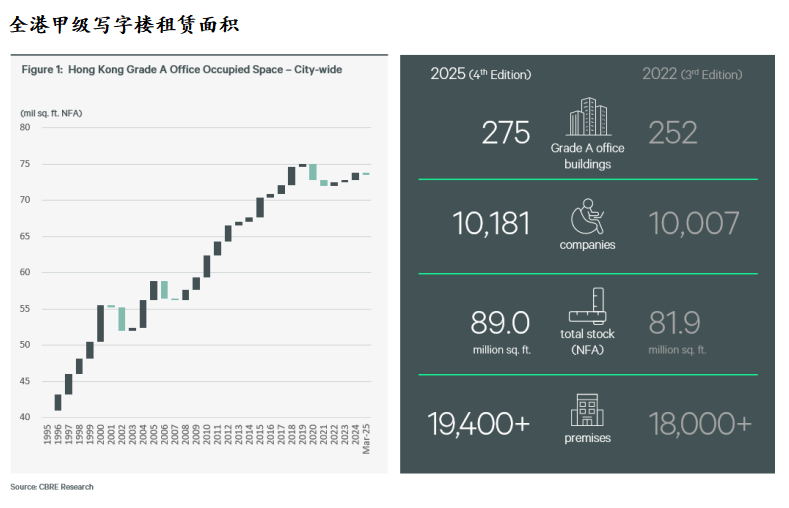
Task: Click the companies person-at-laptop icon
Action: 587,216
